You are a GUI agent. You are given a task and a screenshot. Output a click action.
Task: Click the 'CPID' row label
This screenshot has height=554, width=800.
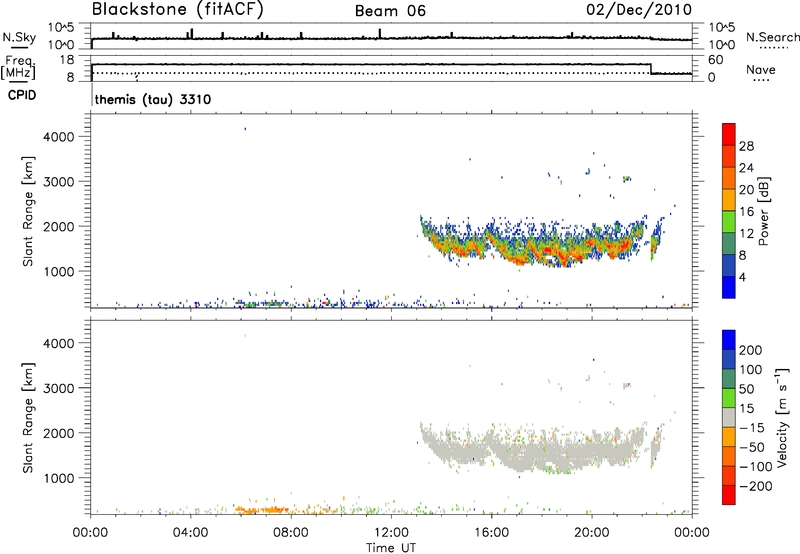pyautogui.click(x=22, y=95)
